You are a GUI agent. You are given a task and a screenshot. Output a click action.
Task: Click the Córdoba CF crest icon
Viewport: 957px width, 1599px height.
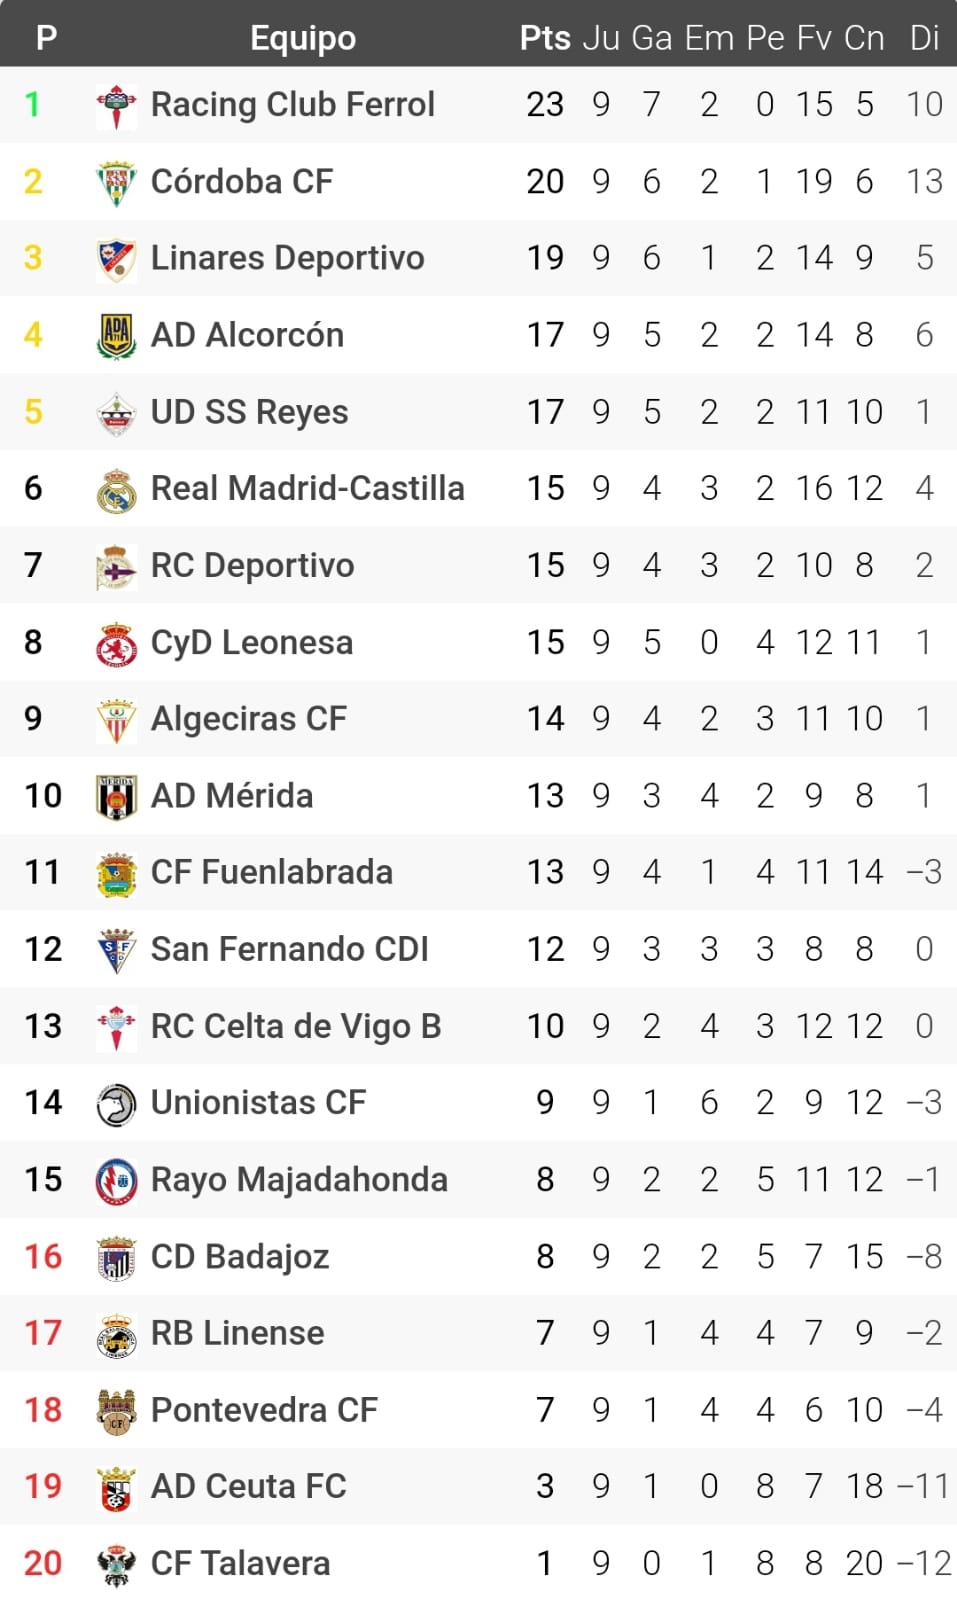click(116, 182)
